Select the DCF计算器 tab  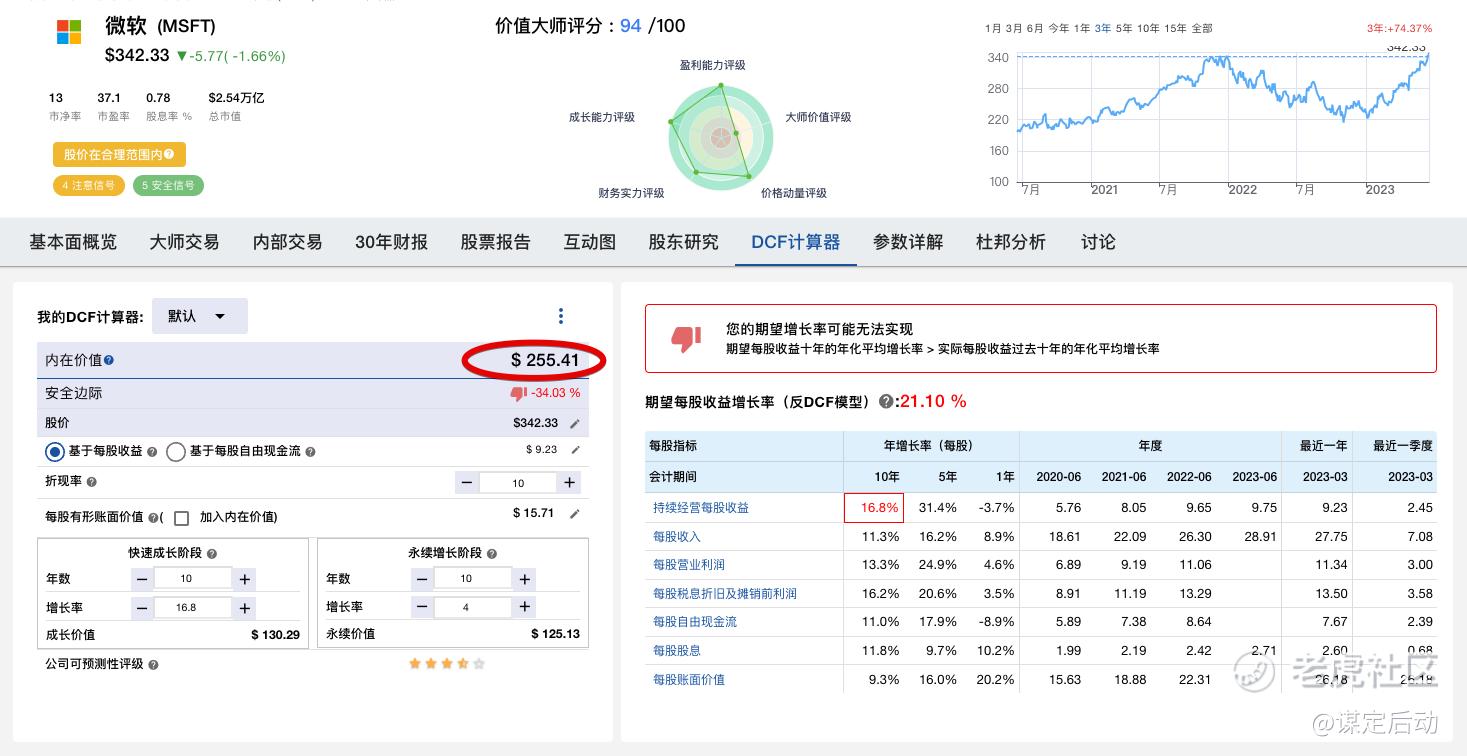796,242
